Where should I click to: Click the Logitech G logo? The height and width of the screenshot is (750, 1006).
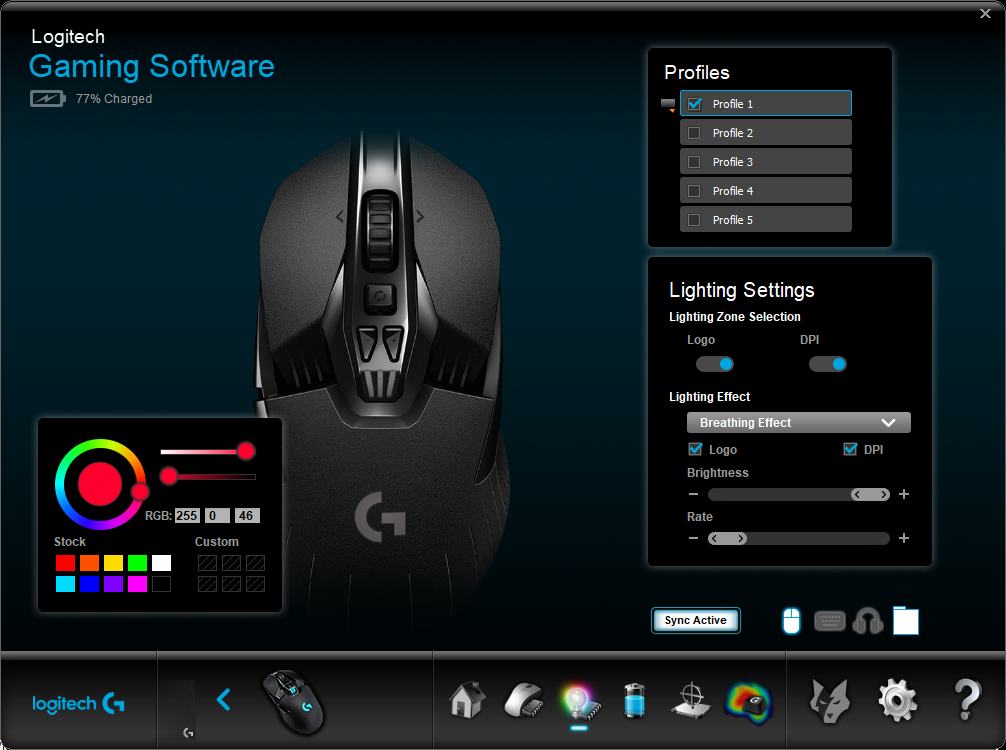[78, 703]
